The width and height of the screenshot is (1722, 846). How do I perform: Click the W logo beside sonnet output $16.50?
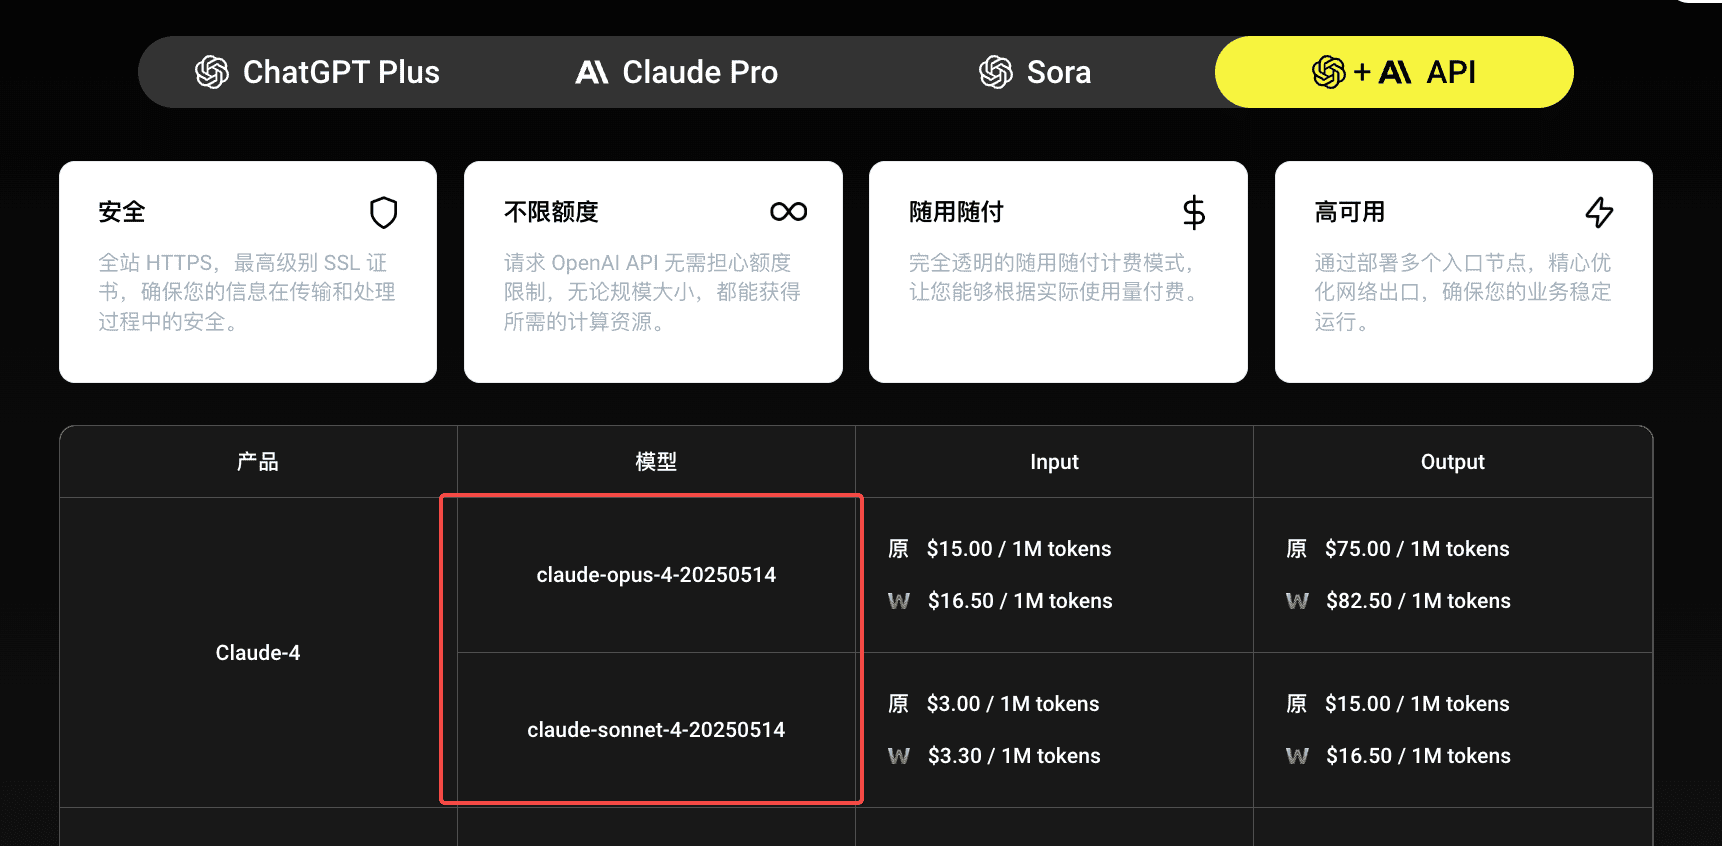[x=1297, y=756]
